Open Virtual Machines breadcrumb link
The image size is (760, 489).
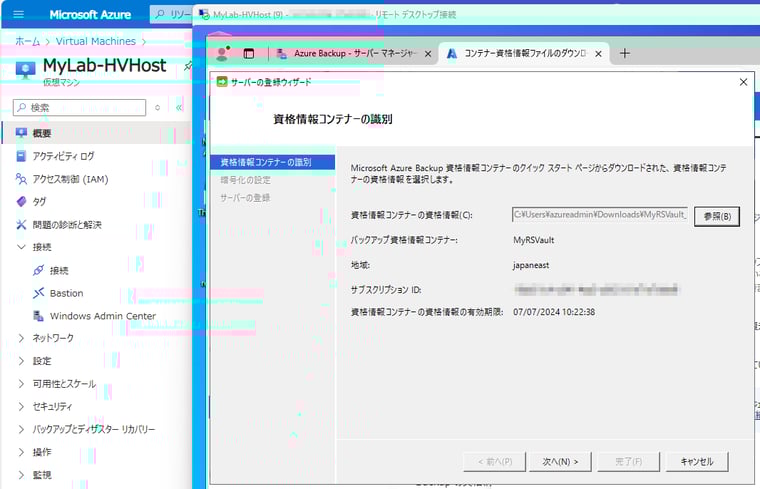pos(95,42)
